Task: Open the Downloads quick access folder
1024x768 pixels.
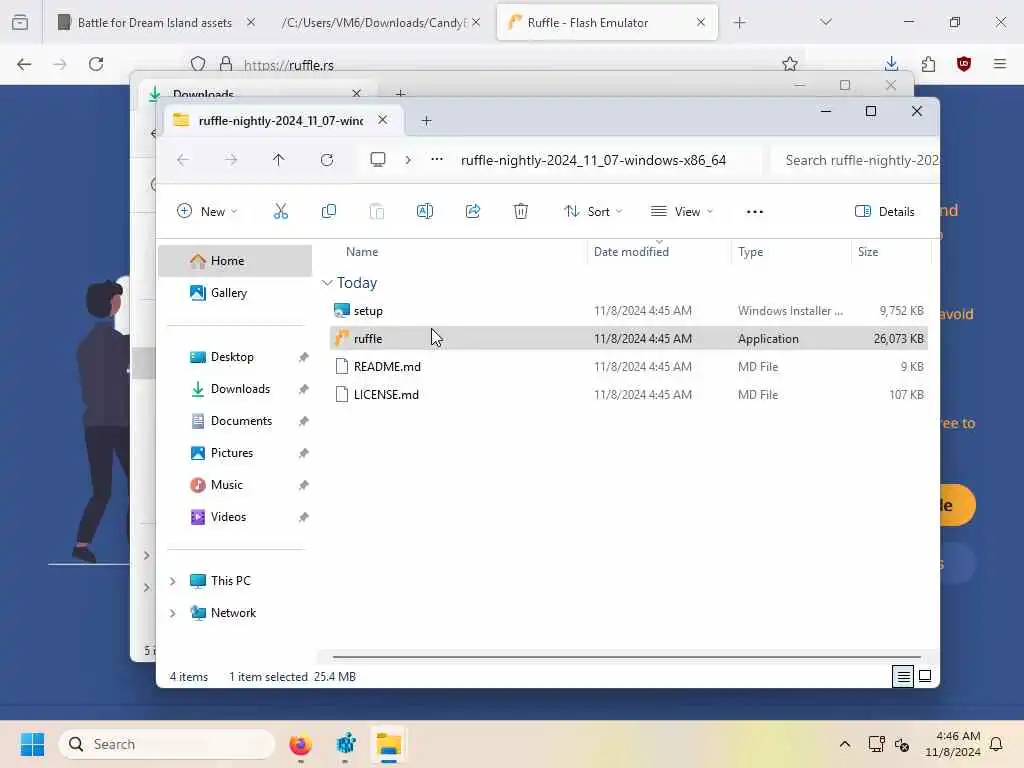Action: (235, 389)
